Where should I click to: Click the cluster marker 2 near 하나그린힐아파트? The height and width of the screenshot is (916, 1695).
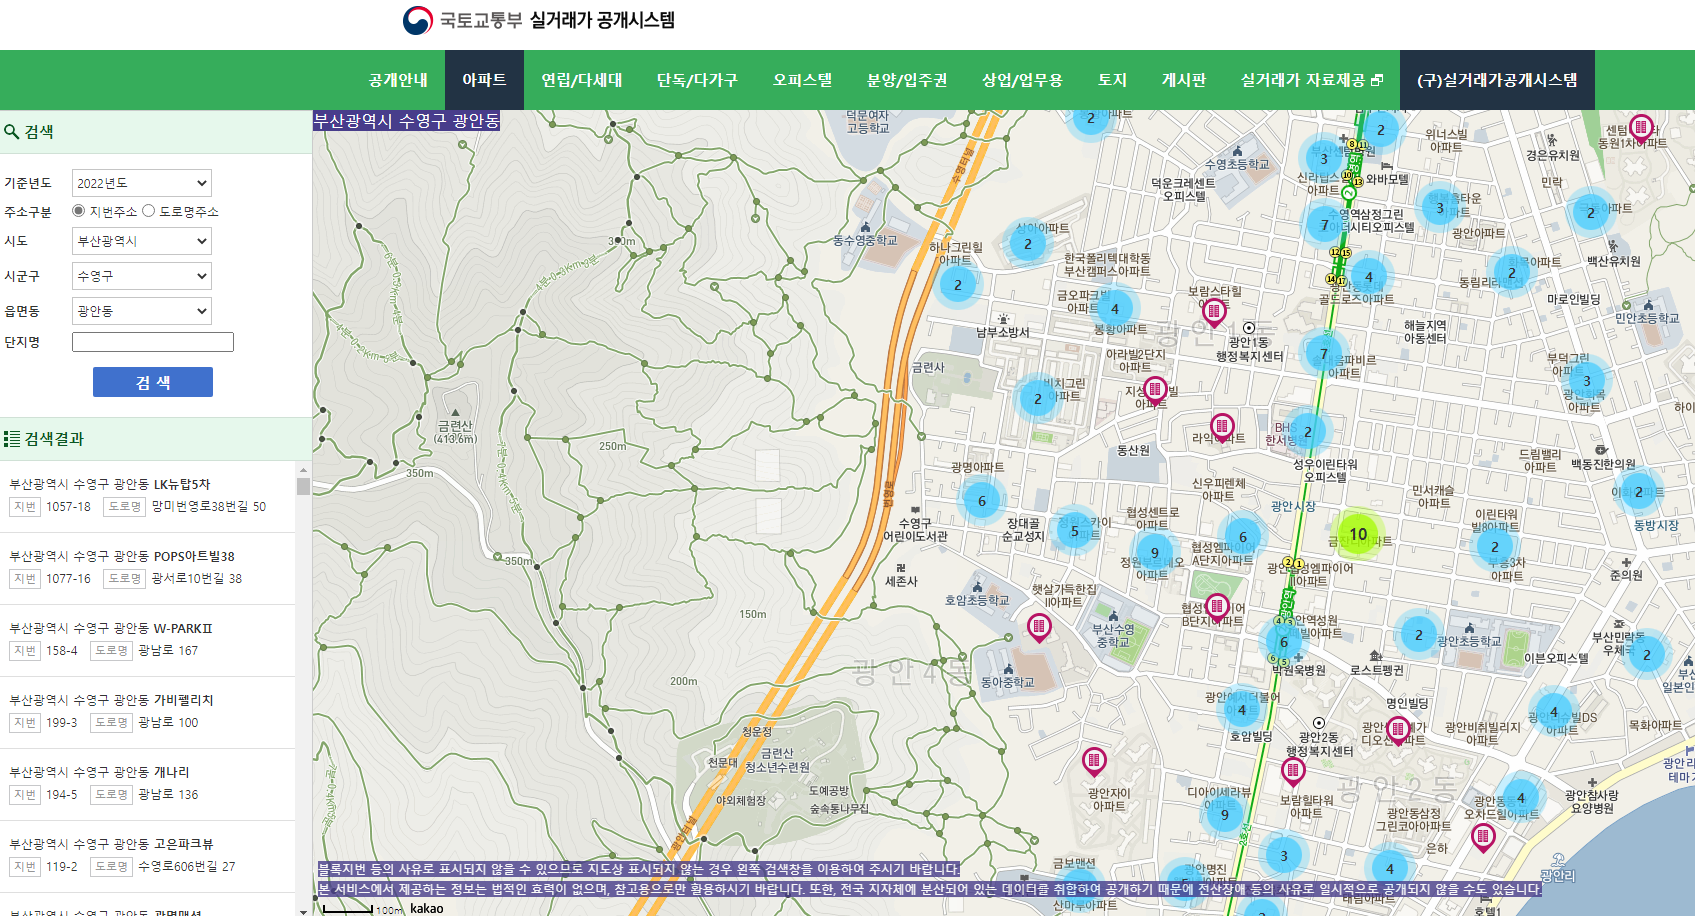point(958,284)
